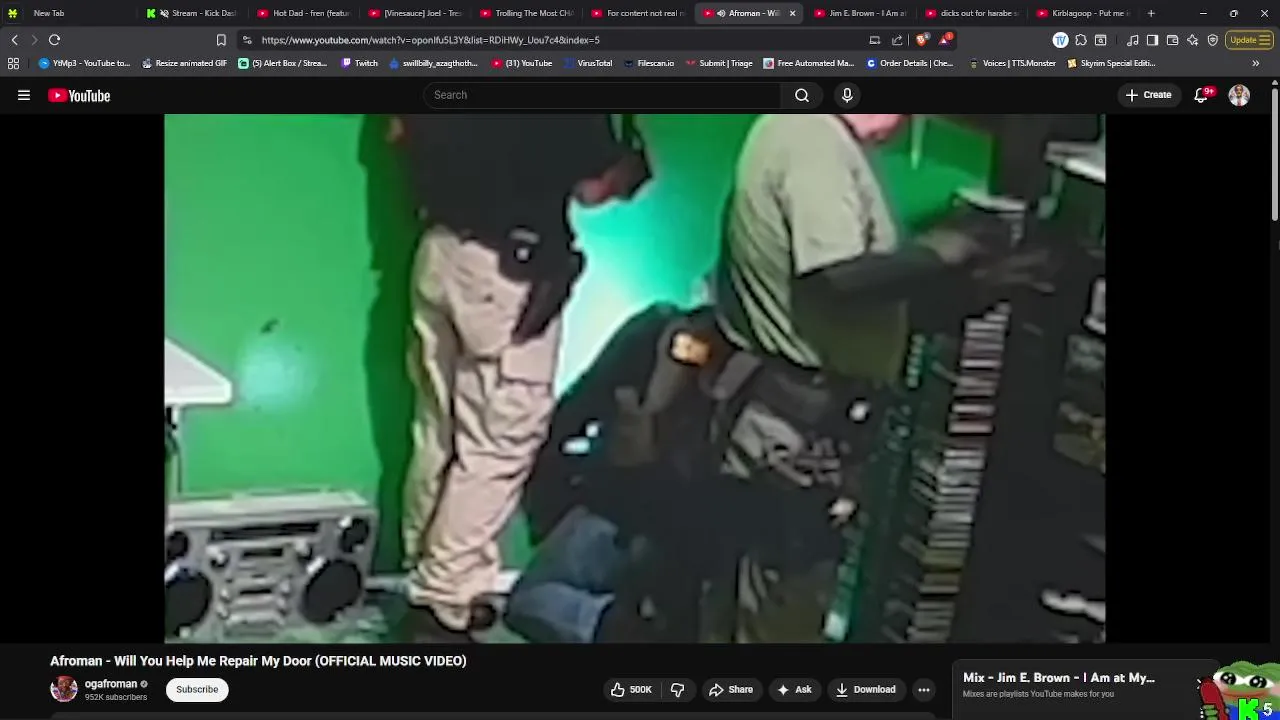Open the site settings icon in the address bar
Screen dimensions: 1280x720
coord(247,40)
